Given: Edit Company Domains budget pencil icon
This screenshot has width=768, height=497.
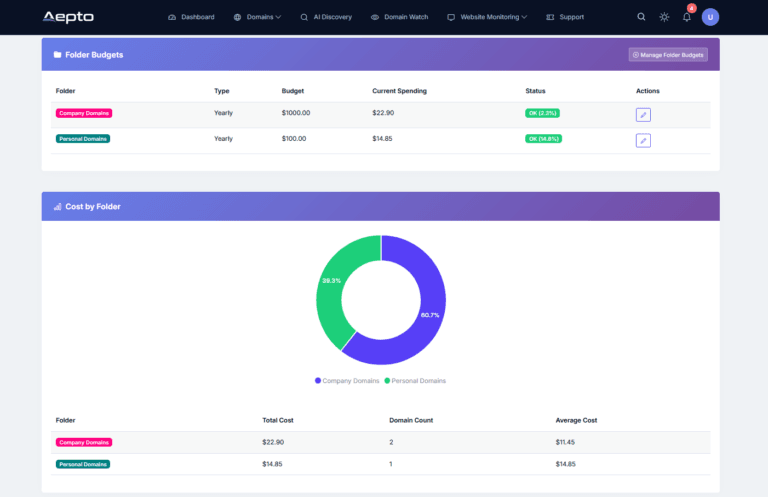Looking at the screenshot, I should click(x=643, y=115).
